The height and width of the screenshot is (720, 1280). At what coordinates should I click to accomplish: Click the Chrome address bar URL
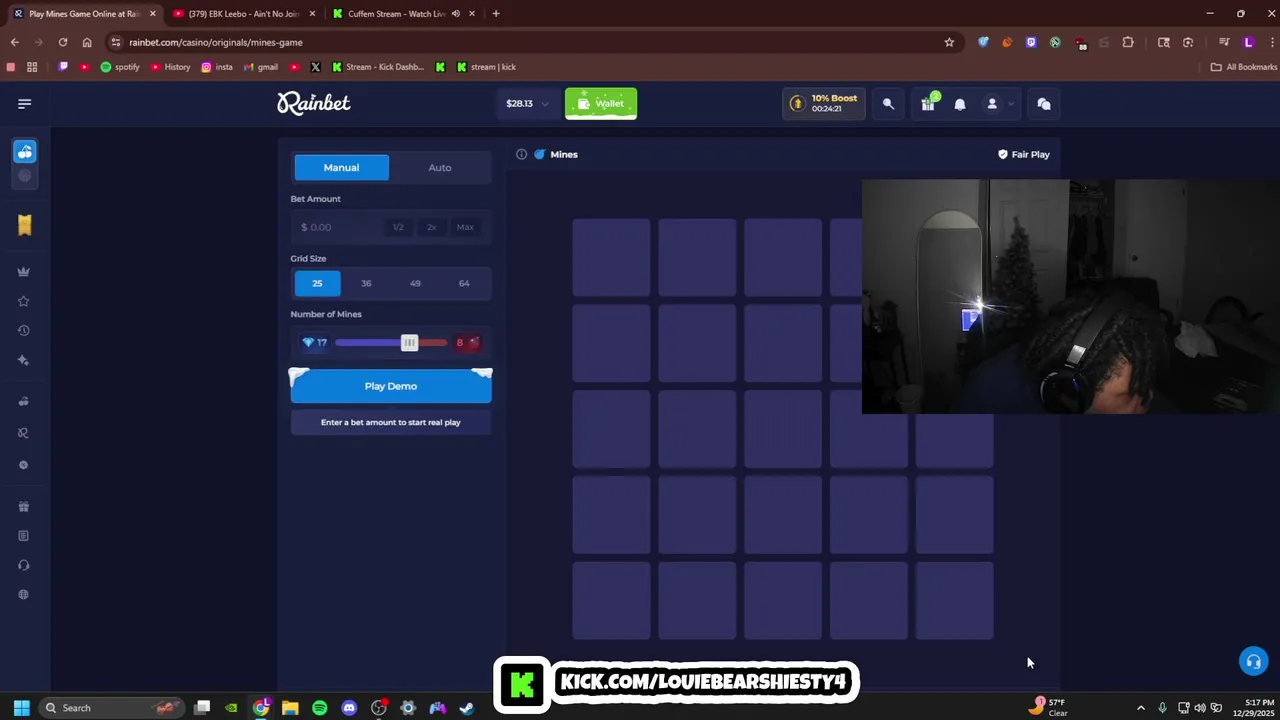tap(216, 42)
